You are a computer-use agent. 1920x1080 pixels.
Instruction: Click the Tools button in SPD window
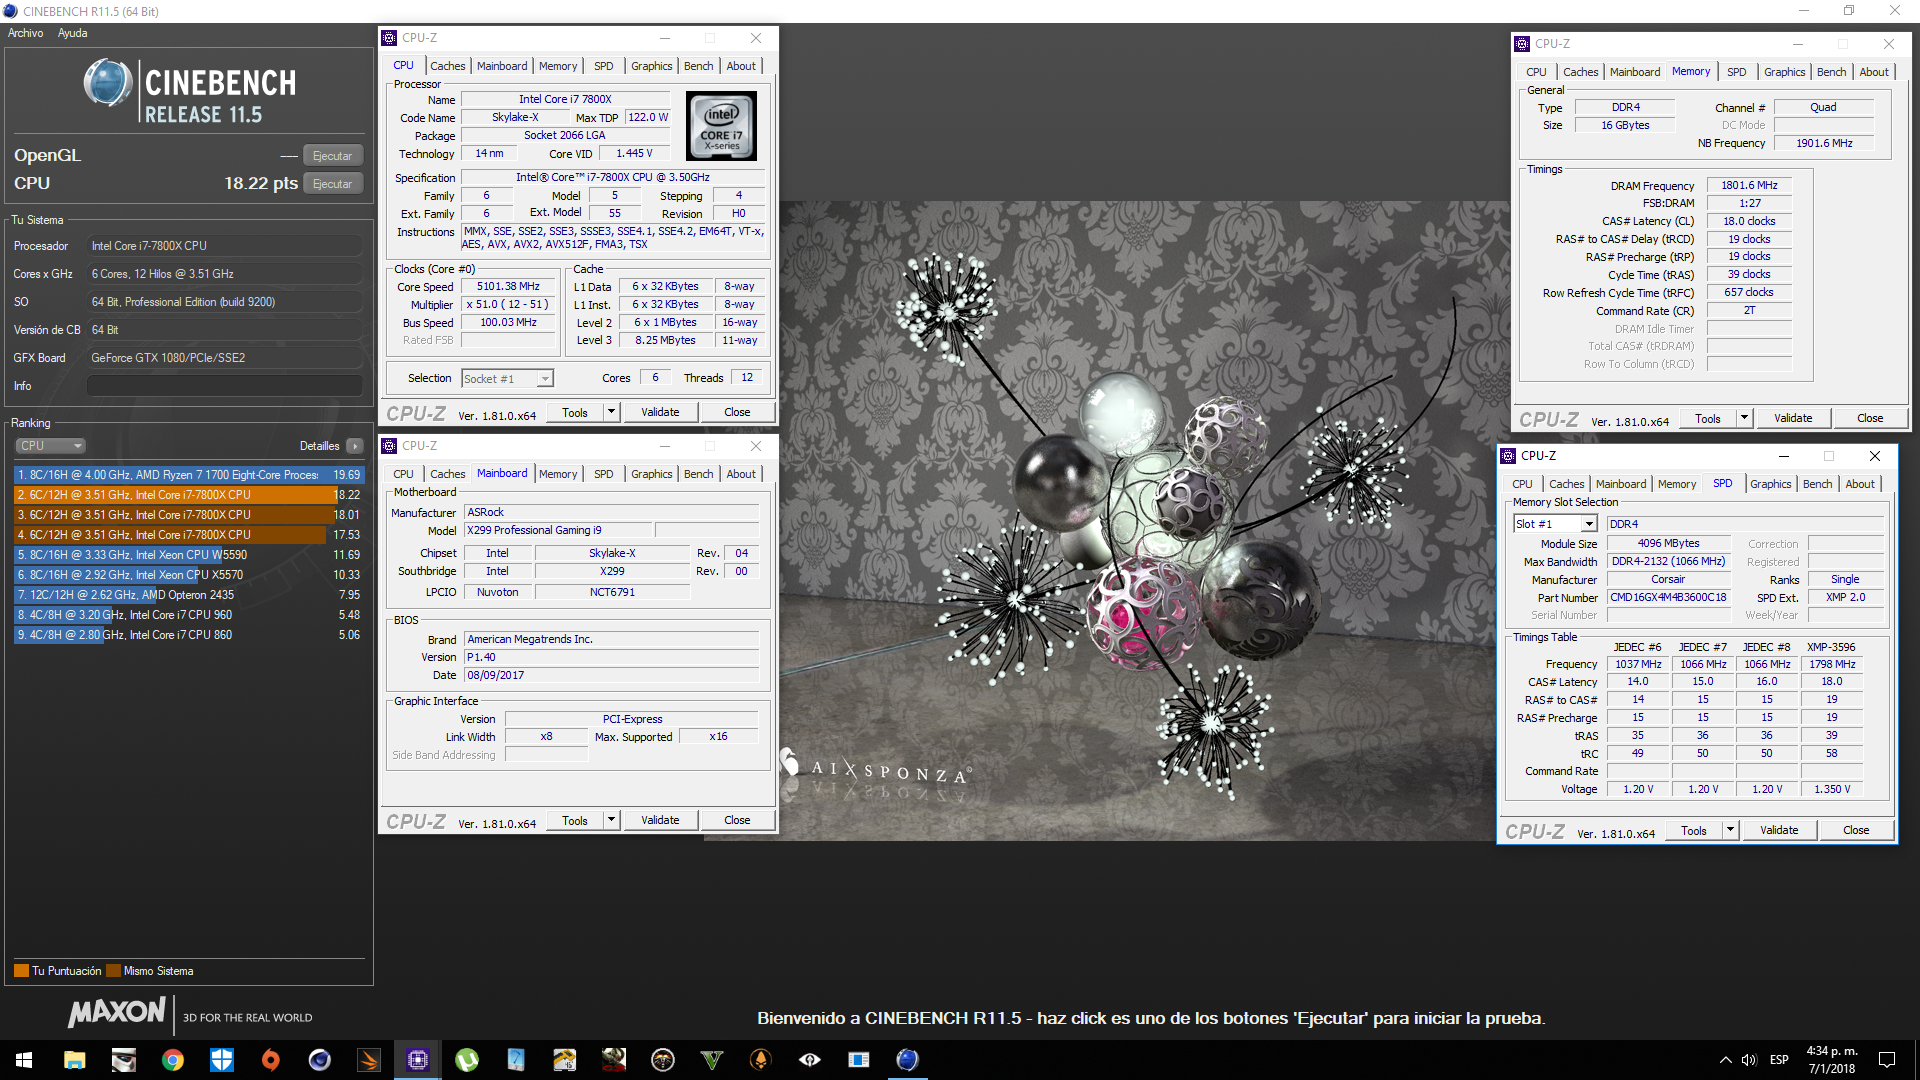[x=1694, y=830]
